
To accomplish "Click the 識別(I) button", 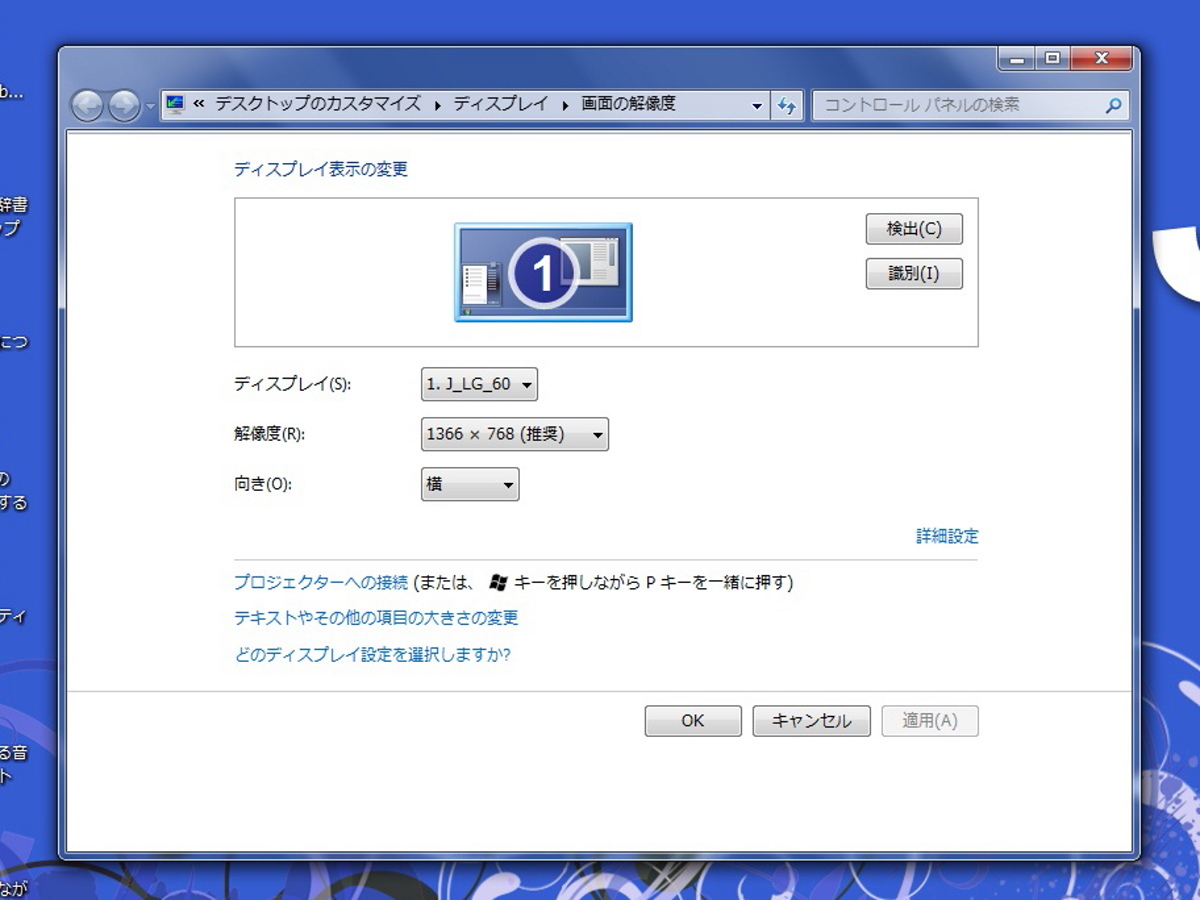I will 914,273.
